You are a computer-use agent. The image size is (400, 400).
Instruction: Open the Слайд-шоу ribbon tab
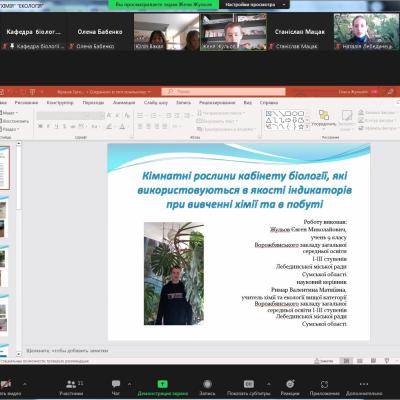(x=156, y=103)
